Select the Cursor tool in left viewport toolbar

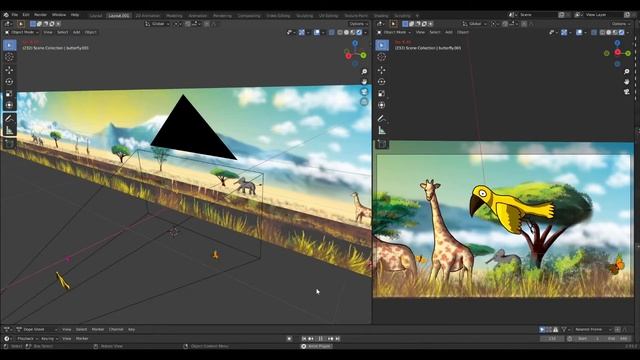(9, 57)
